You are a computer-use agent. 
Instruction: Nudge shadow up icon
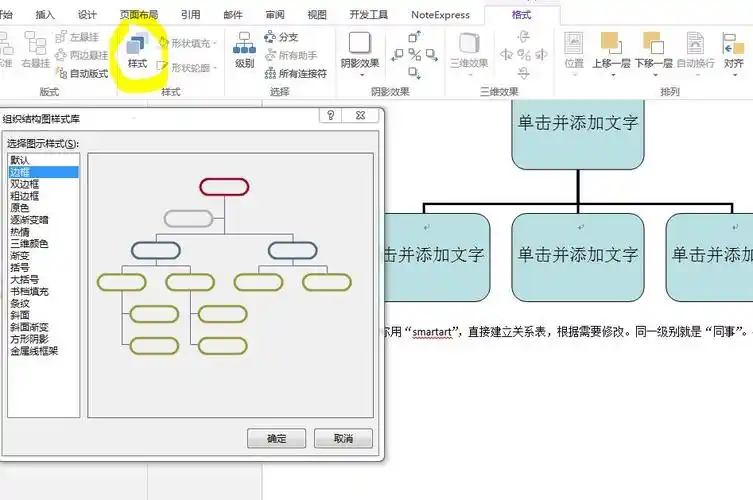[414, 37]
